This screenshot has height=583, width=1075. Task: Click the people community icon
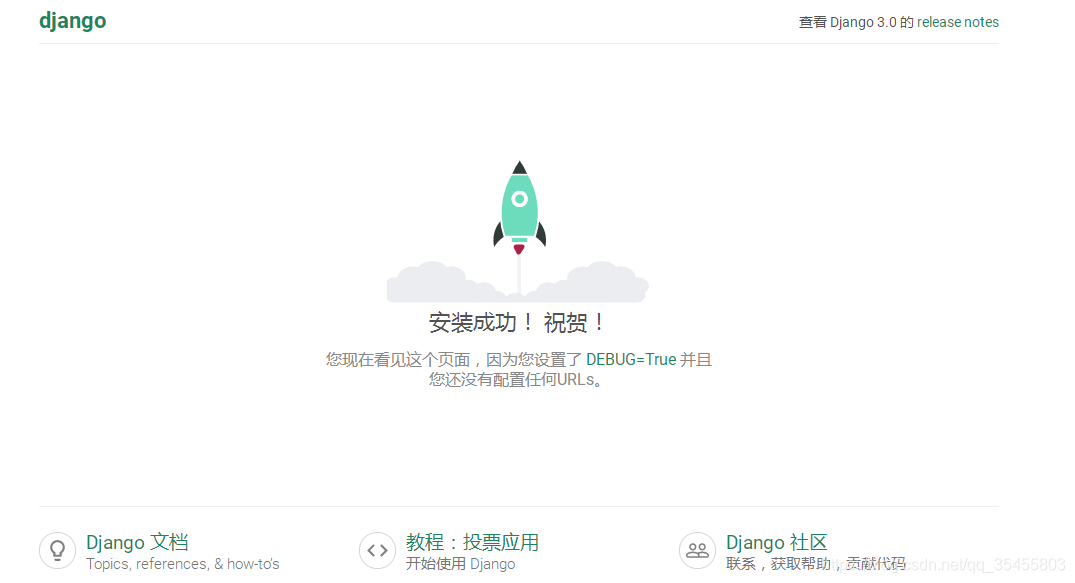[697, 550]
